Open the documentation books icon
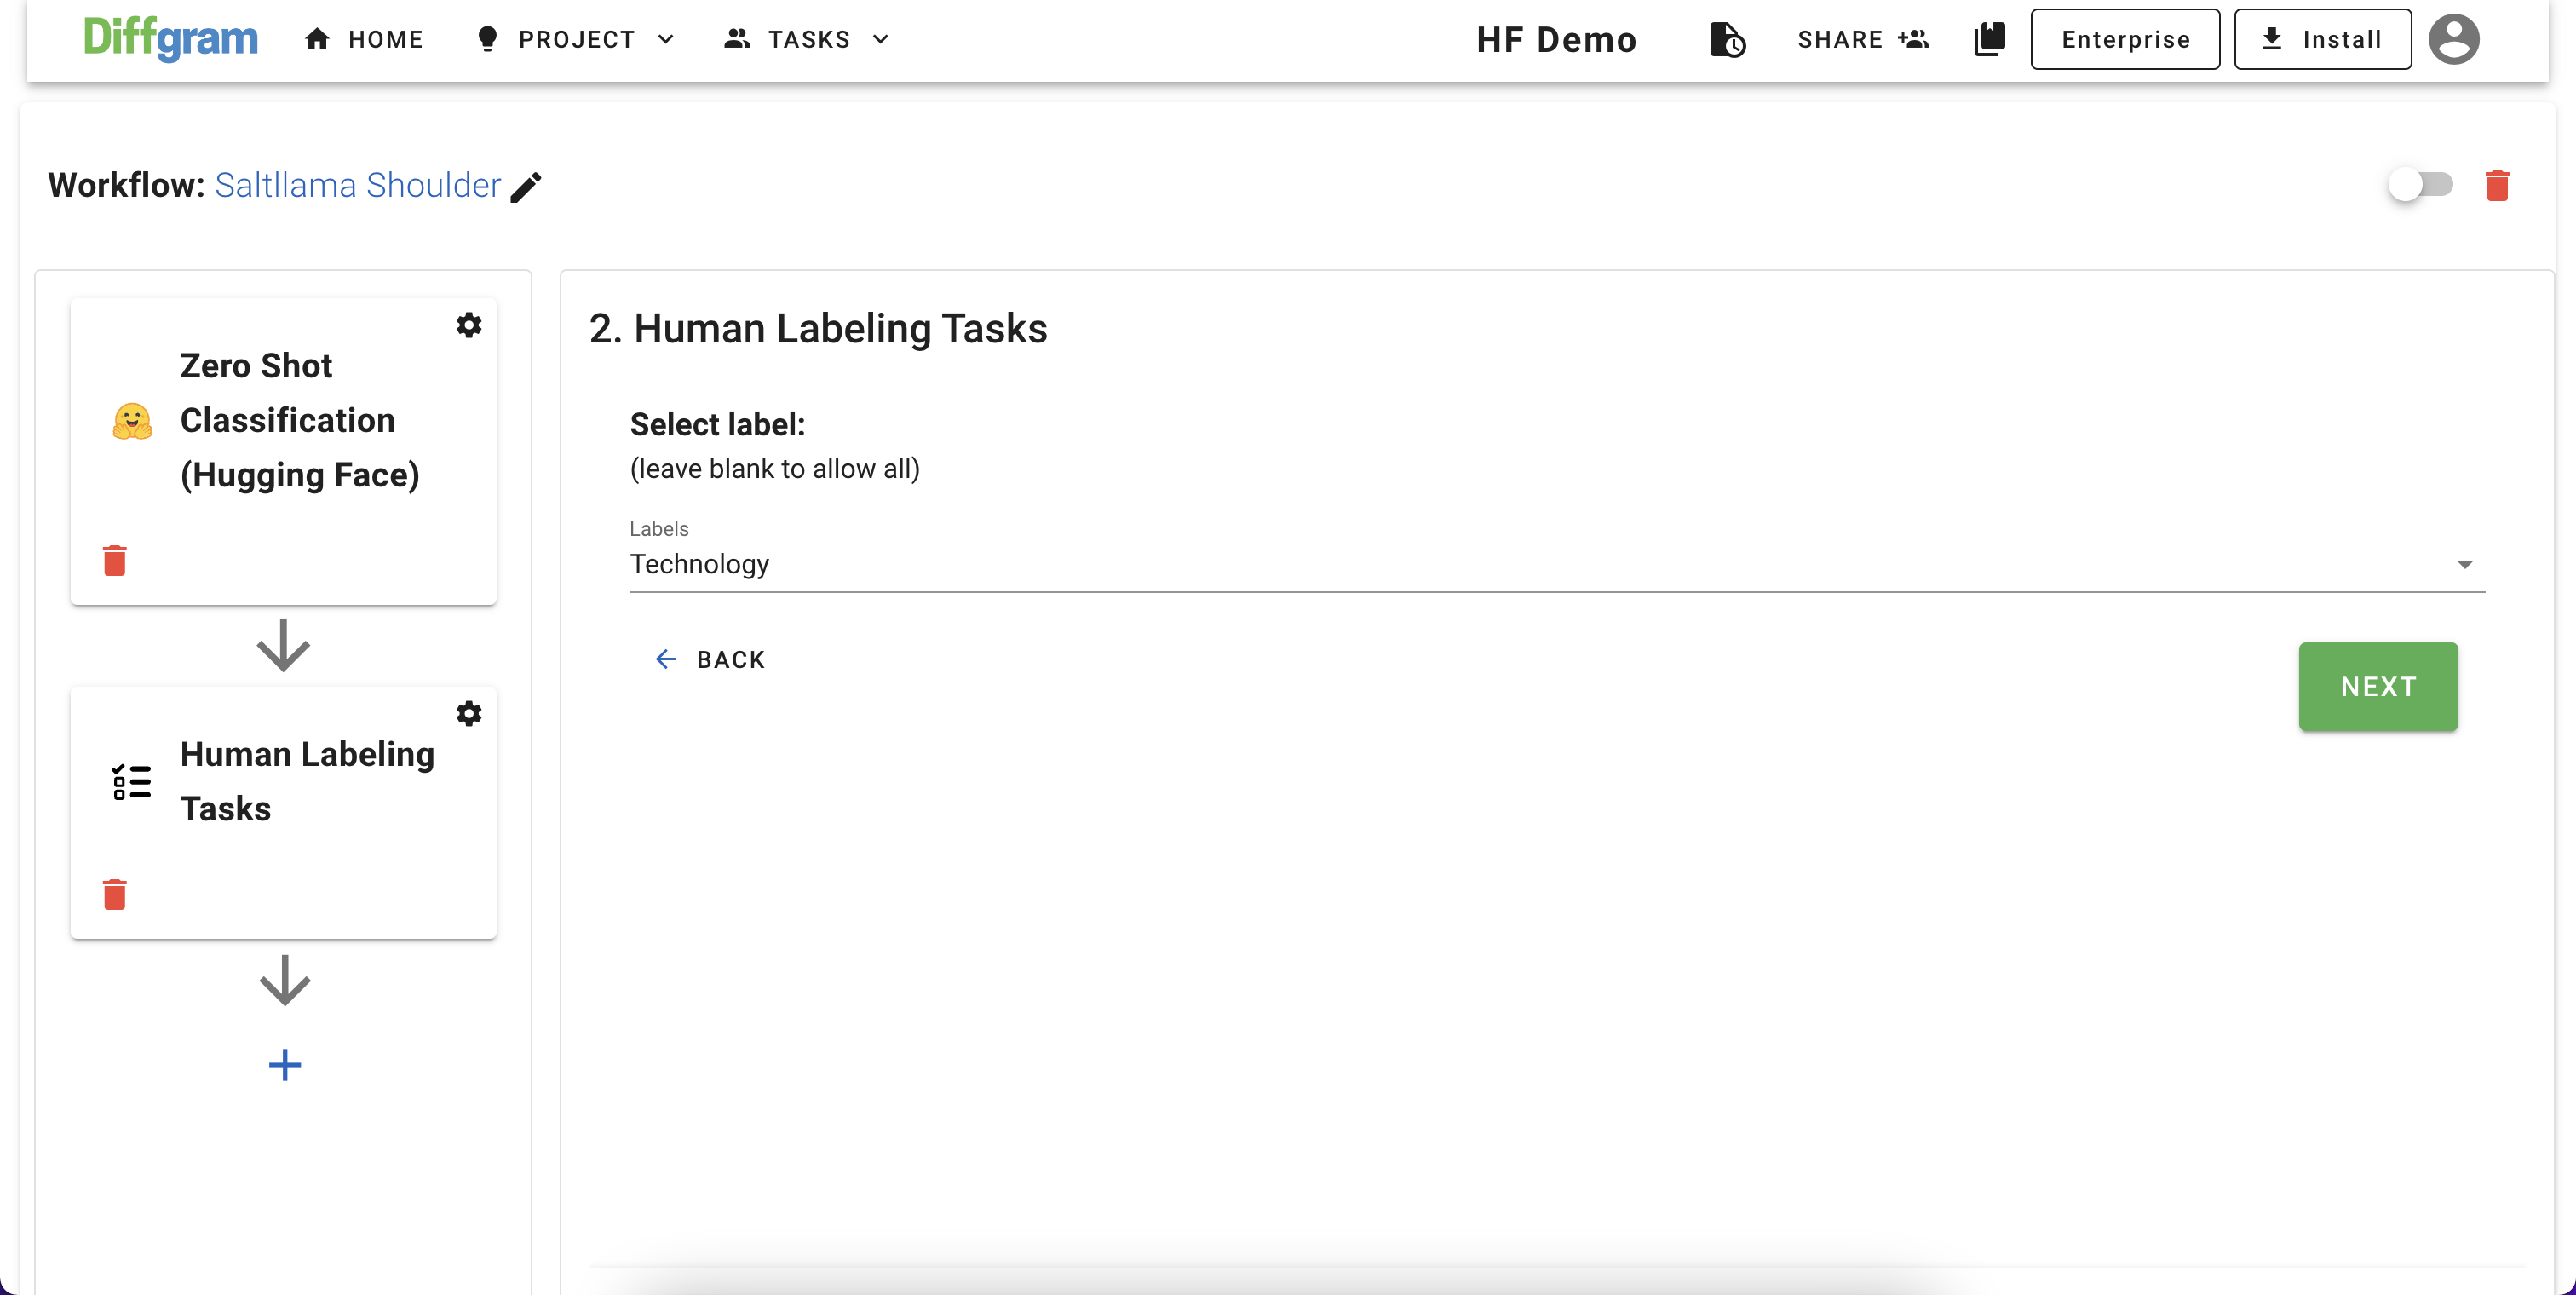 pyautogui.click(x=1989, y=40)
